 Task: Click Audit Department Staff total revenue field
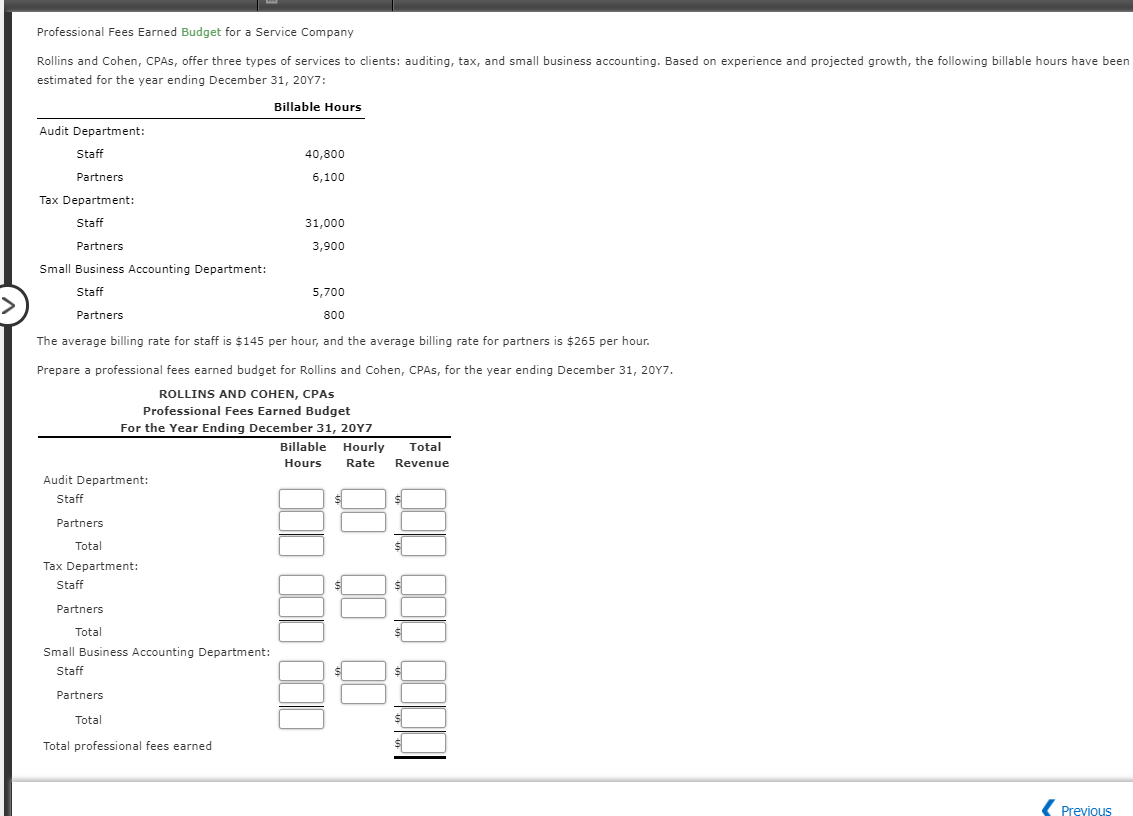coord(423,498)
